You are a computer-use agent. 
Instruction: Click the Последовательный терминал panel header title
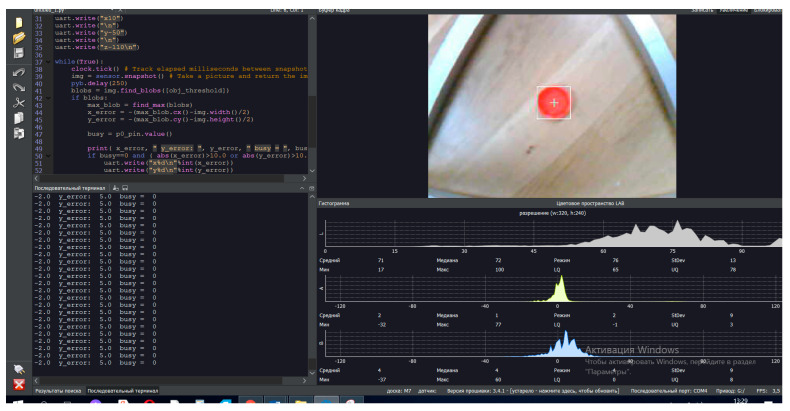(70, 188)
